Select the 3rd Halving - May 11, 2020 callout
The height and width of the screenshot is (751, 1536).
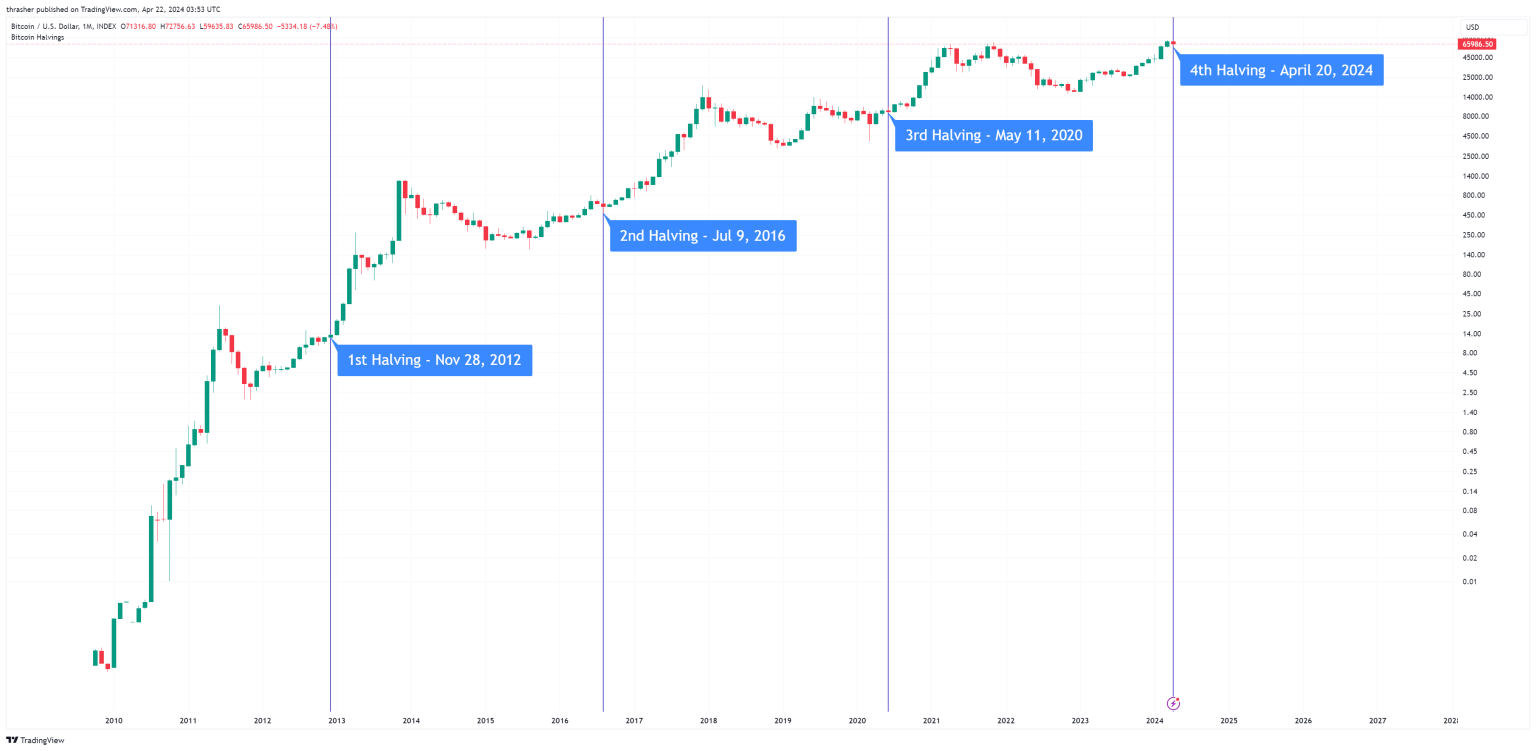pyautogui.click(x=994, y=135)
